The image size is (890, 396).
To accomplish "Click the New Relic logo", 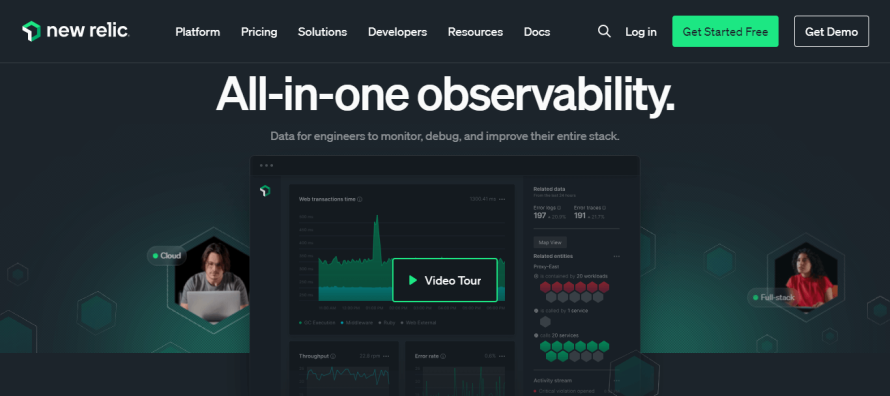I will tap(75, 31).
